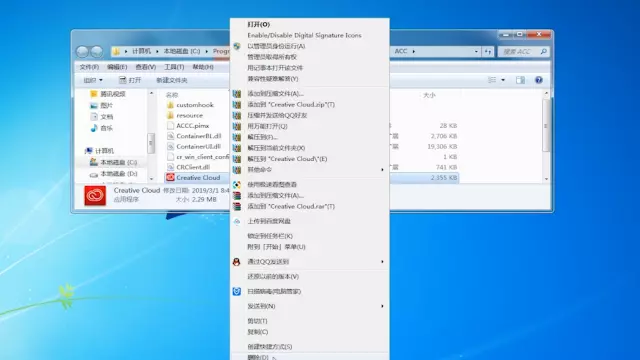Click the Explorer back navigation button

pos(82,51)
